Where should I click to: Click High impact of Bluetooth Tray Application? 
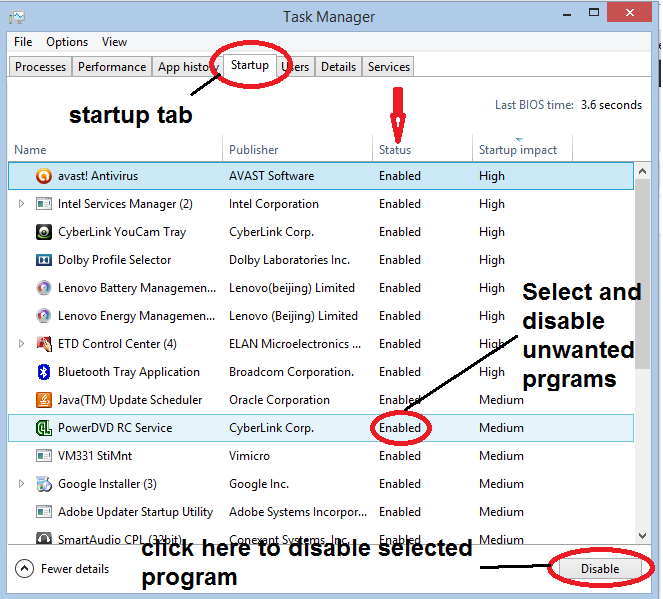click(492, 372)
